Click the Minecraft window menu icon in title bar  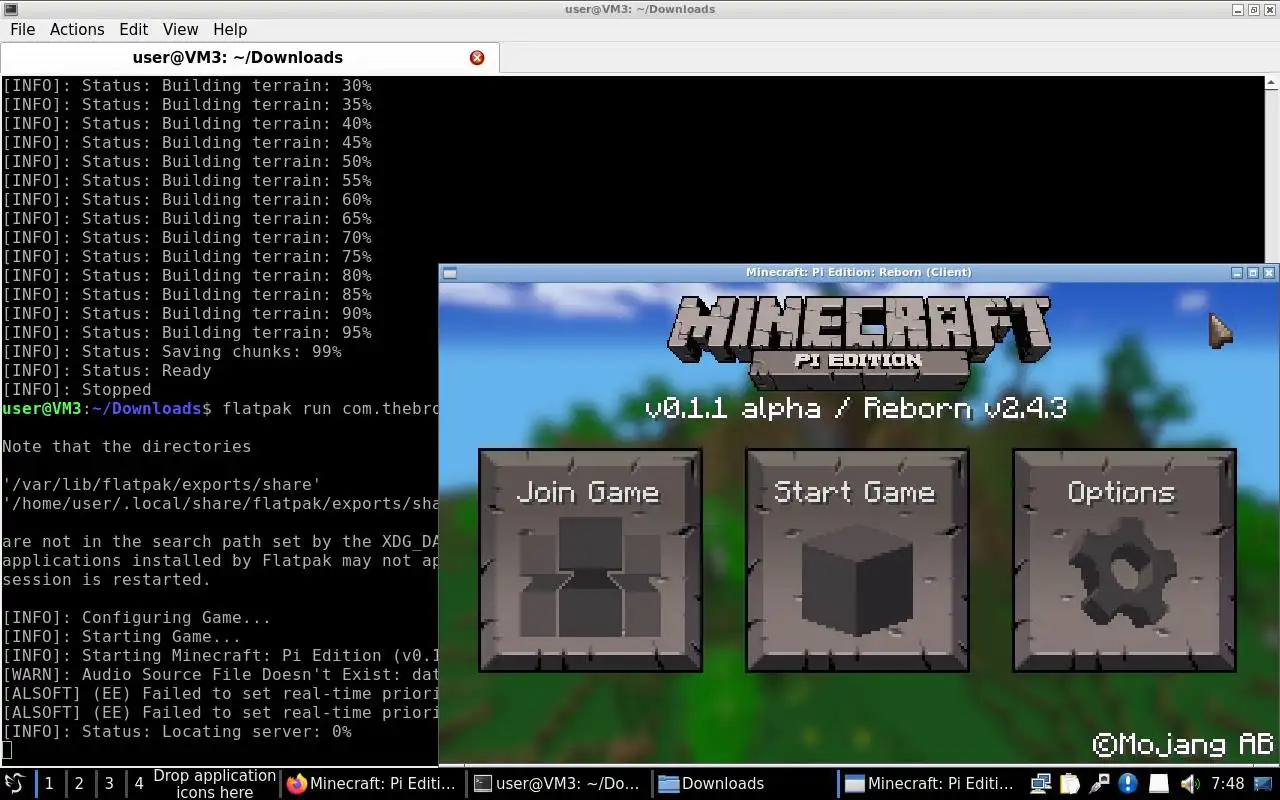(450, 272)
